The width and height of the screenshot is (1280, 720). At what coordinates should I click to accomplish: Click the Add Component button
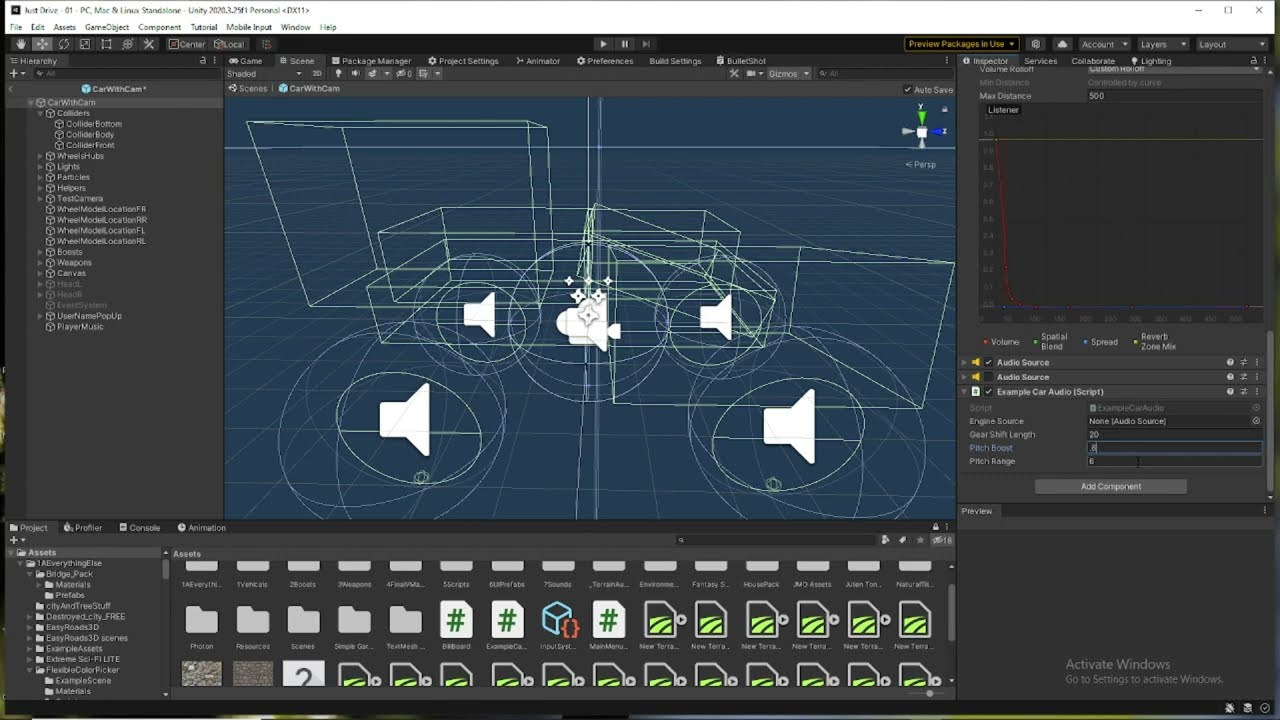tap(1111, 487)
